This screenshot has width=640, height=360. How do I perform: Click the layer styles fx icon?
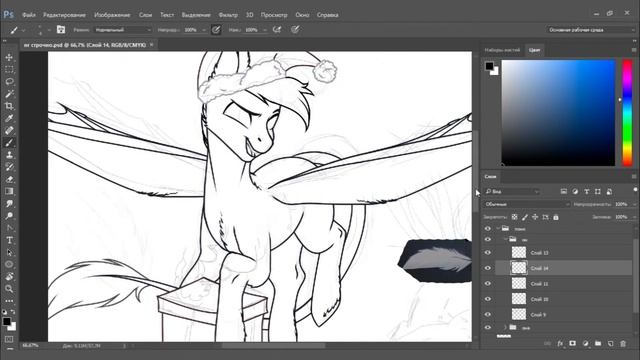[x=560, y=344]
